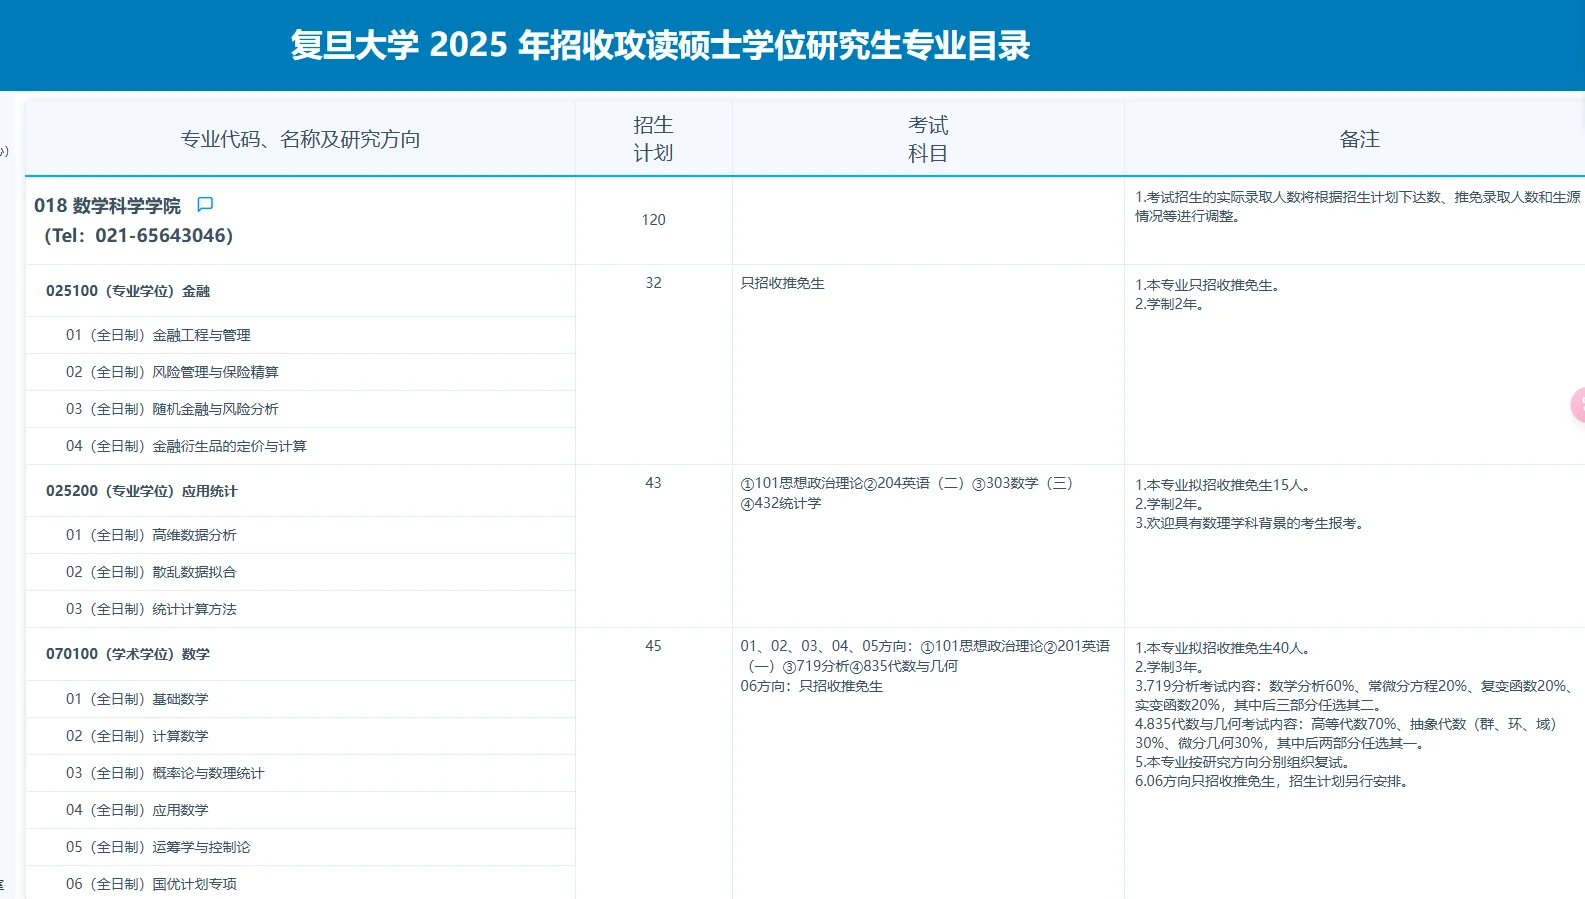Select the 025200（专业学位）应用统计 program row

300,491
